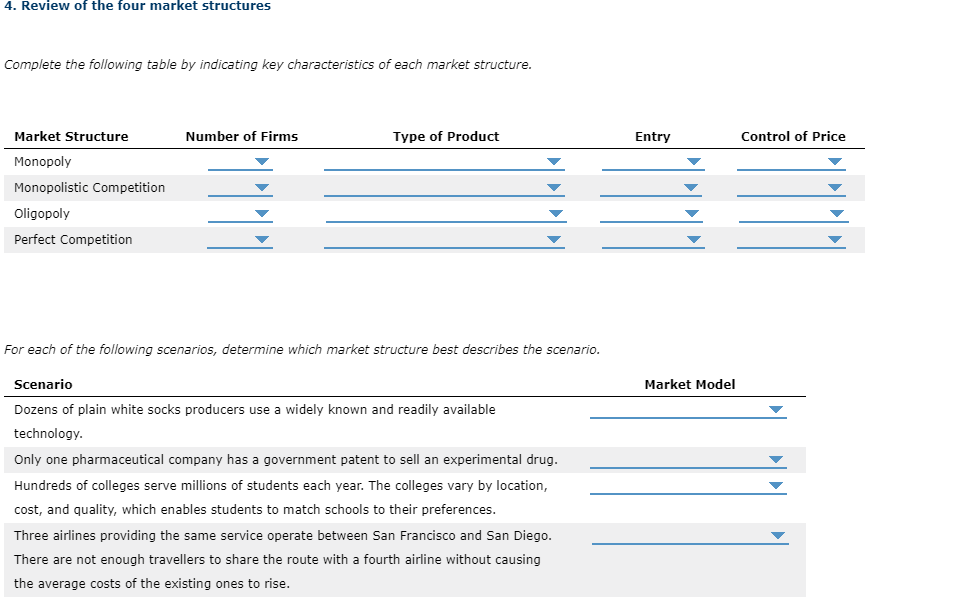This screenshot has width=980, height=613.
Task: Open the Entry dropdown for Oligopoly
Action: [x=693, y=213]
